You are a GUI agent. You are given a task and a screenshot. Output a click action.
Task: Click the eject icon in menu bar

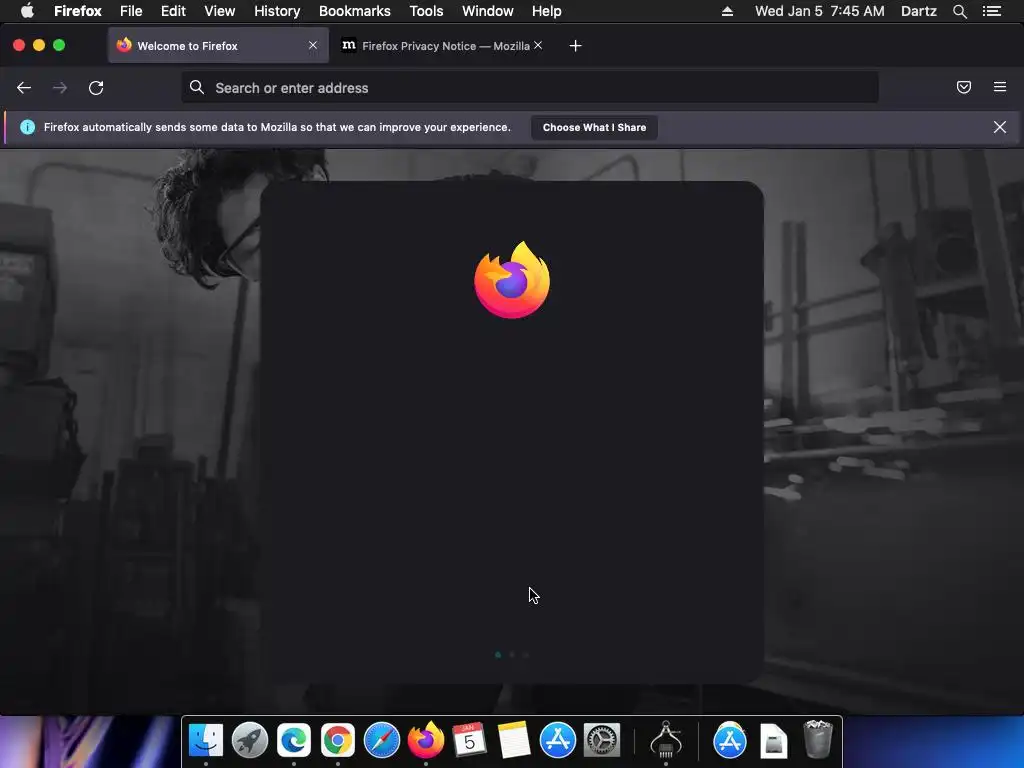[x=727, y=11]
